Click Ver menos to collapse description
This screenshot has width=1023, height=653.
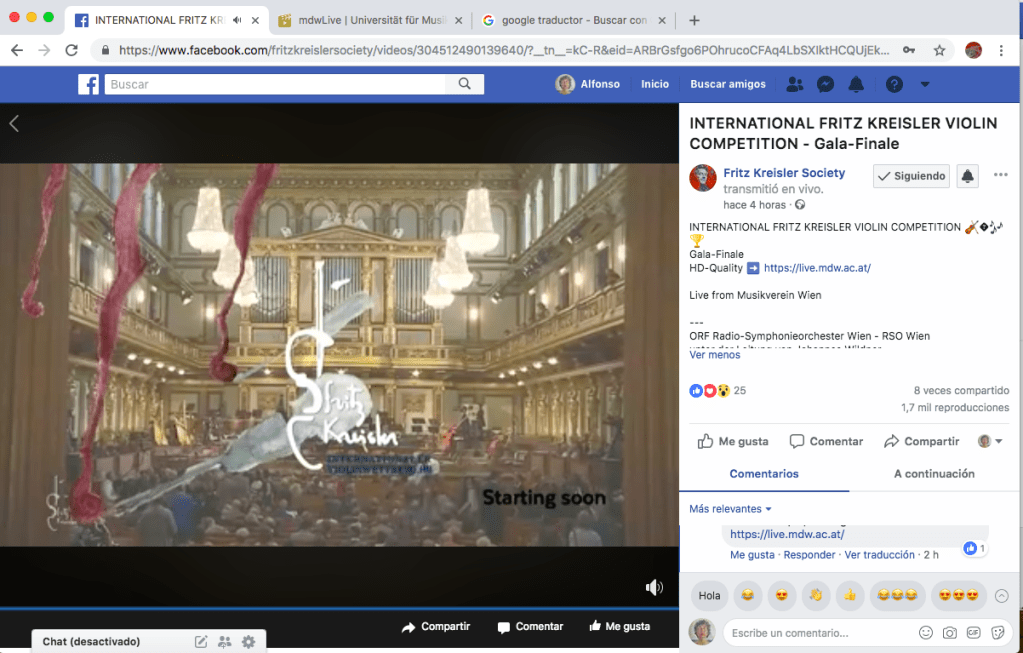coord(714,355)
